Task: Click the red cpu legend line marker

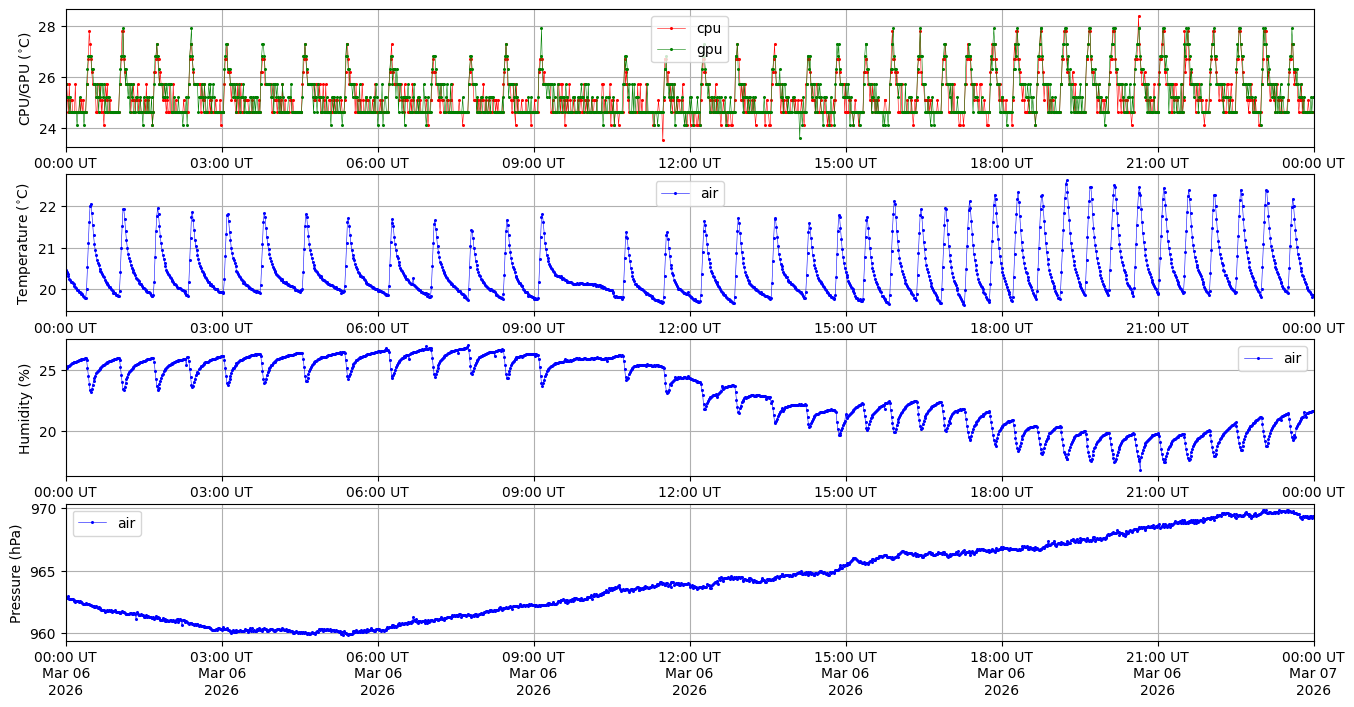Action: coord(673,28)
